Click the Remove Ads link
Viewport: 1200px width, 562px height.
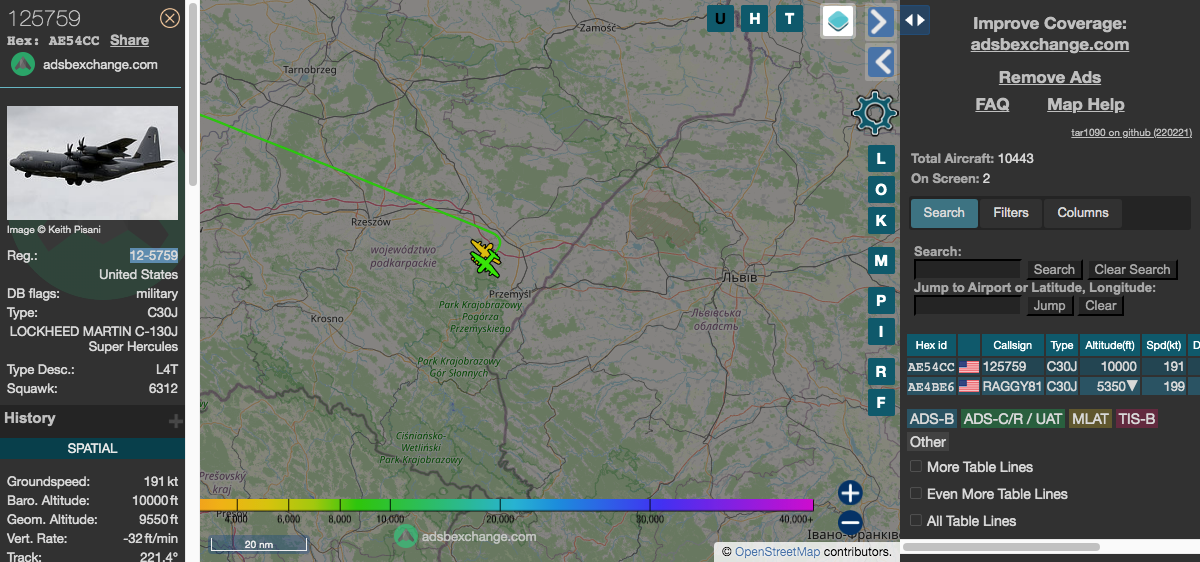point(1049,77)
